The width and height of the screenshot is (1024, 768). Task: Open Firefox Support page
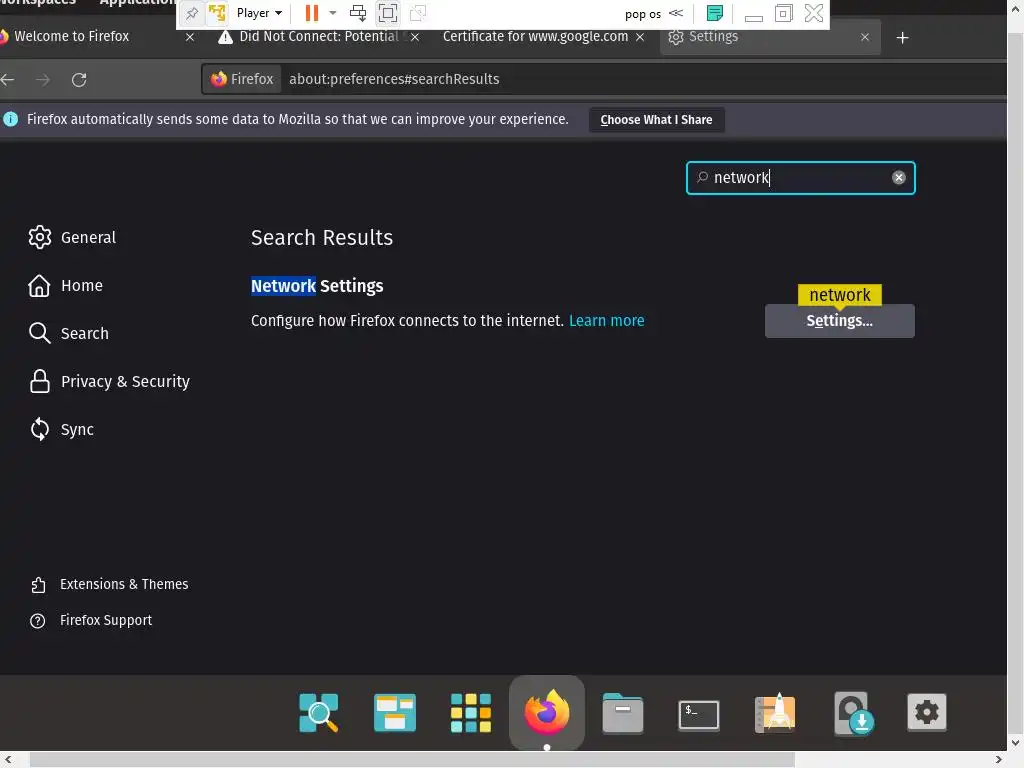(x=91, y=620)
